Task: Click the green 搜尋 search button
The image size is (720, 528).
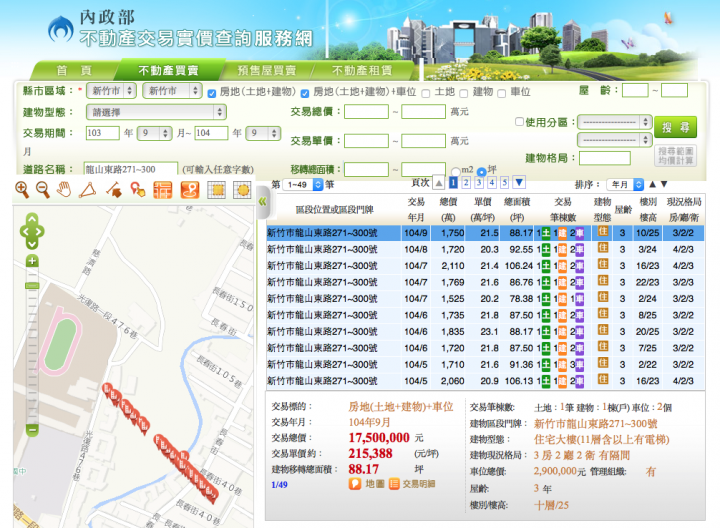Action: click(675, 127)
